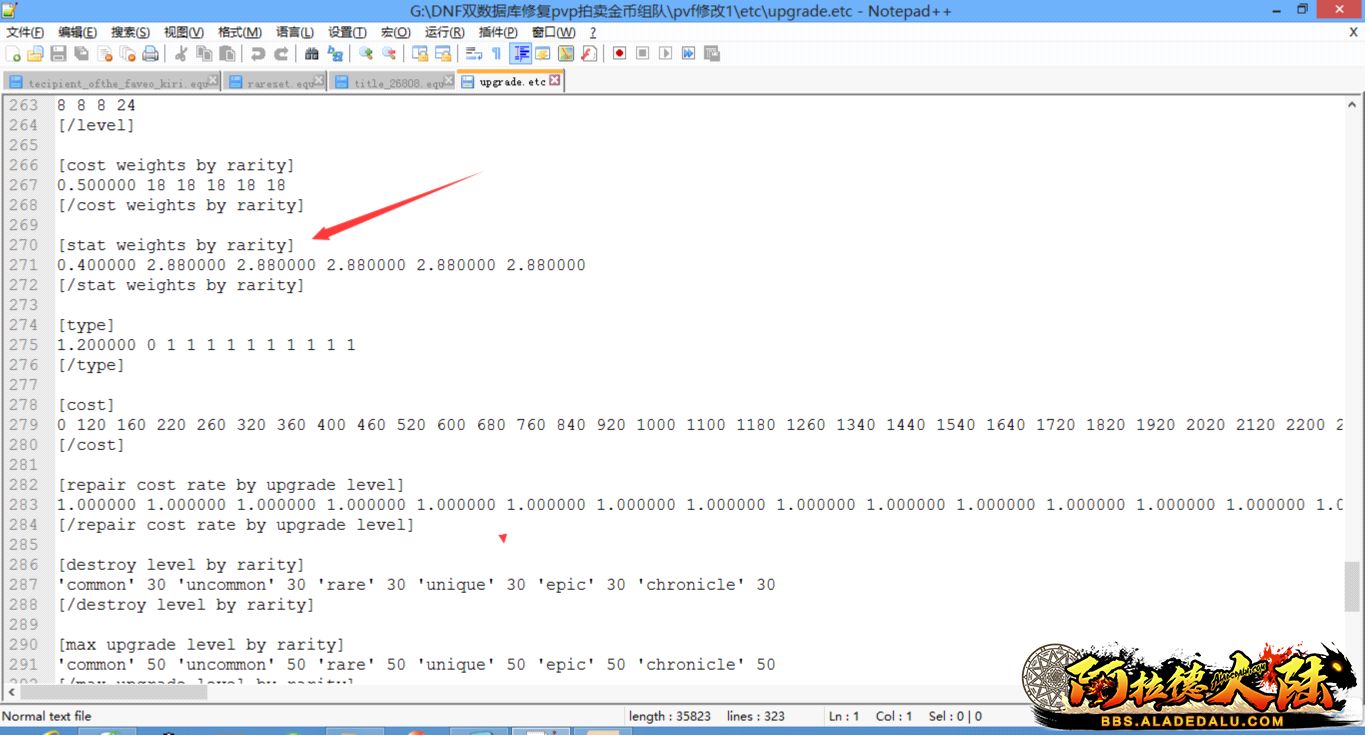Select the title_26808.equ tab
This screenshot has width=1368, height=736.
click(397, 83)
